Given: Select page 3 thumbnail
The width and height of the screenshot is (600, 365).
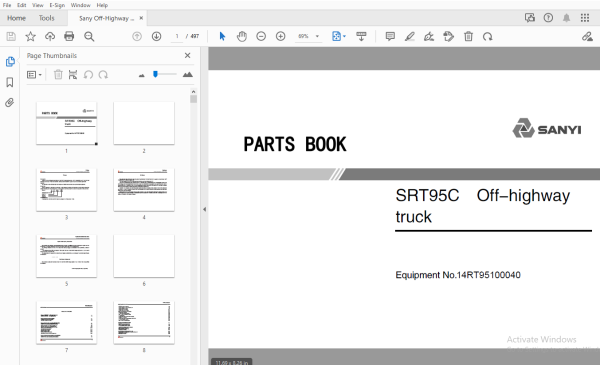Looking at the screenshot, I should [67, 190].
